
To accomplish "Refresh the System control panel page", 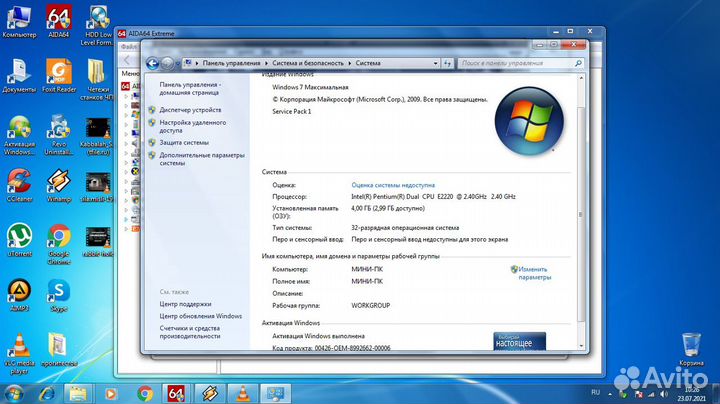I will point(447,63).
